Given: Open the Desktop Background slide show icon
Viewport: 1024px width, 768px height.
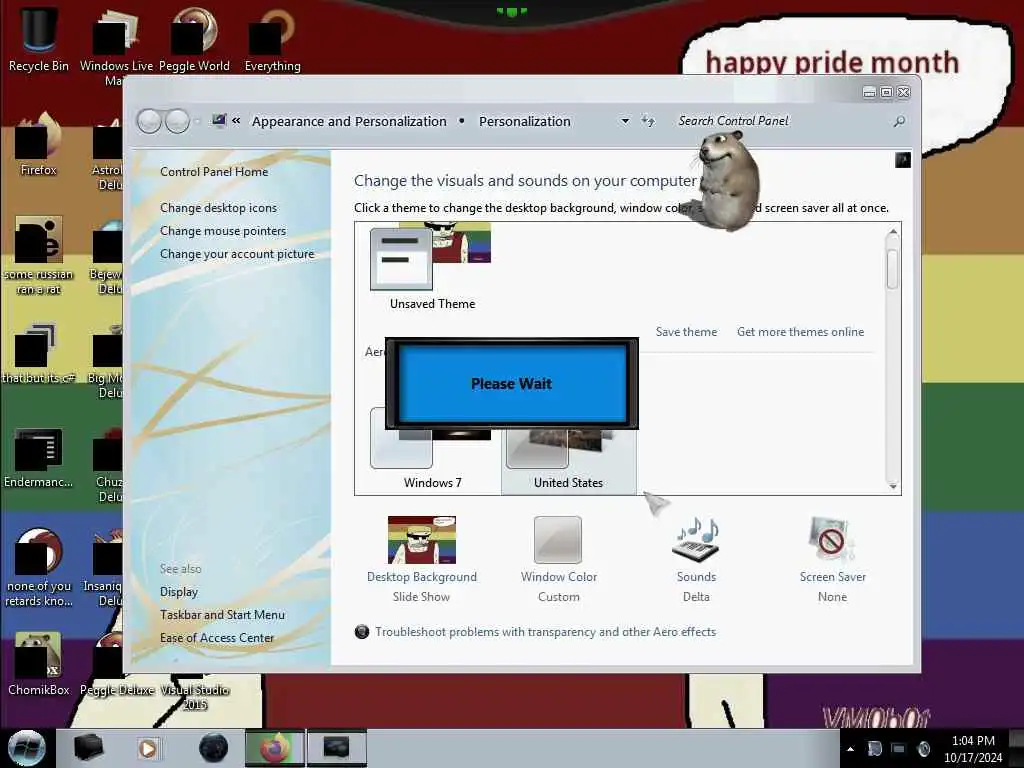Looking at the screenshot, I should [x=422, y=540].
